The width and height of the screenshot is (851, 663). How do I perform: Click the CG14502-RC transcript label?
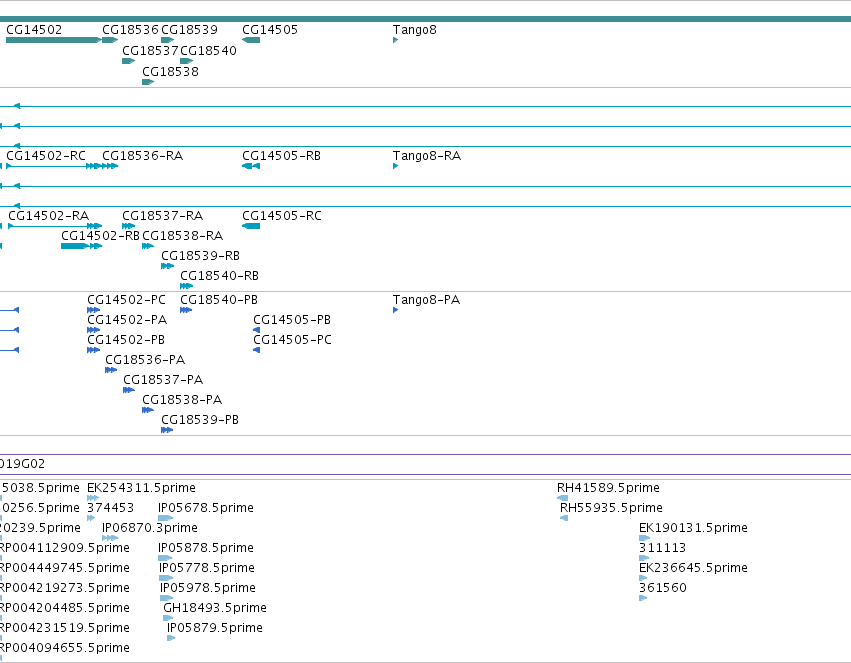pyautogui.click(x=46, y=156)
